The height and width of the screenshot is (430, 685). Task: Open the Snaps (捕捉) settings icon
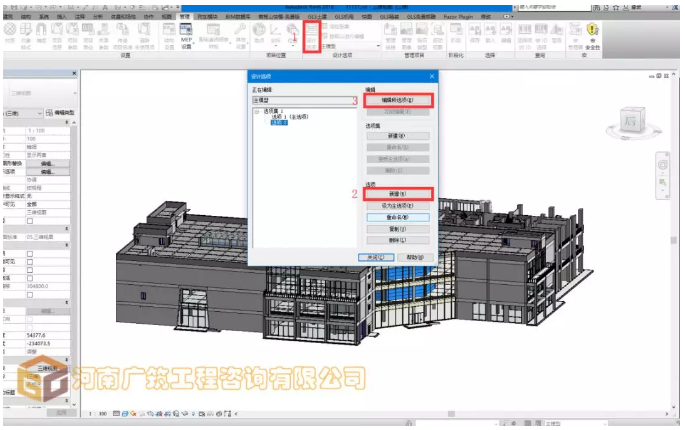pos(42,35)
